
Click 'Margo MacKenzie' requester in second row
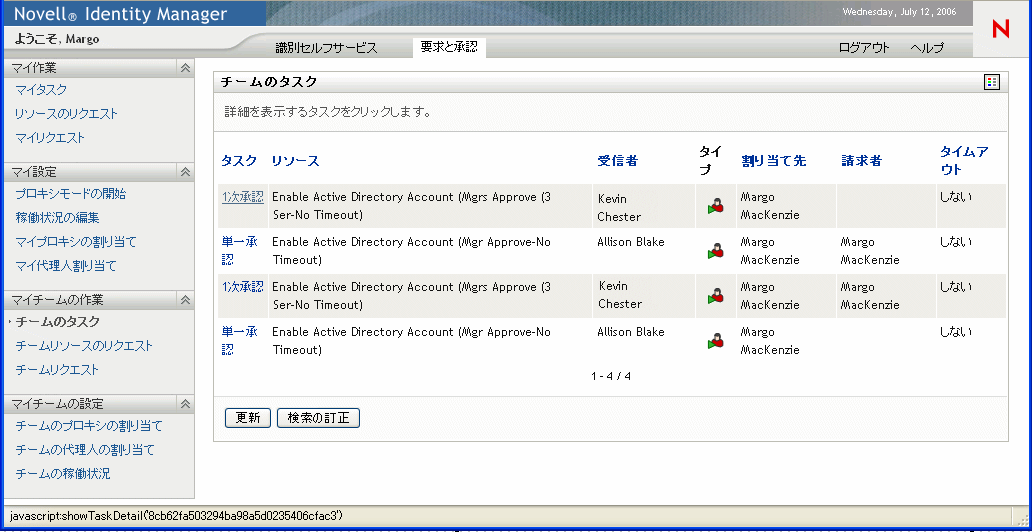pos(870,251)
